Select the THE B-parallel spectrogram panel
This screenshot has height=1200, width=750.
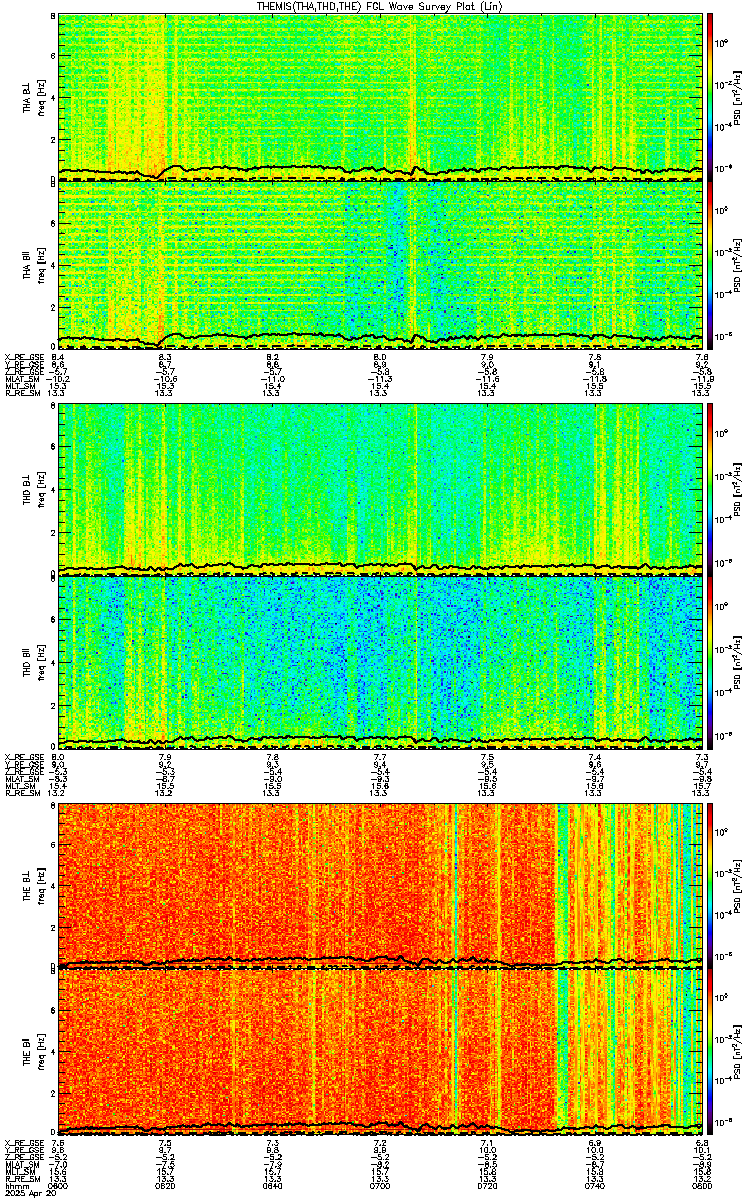pyautogui.click(x=380, y=1053)
